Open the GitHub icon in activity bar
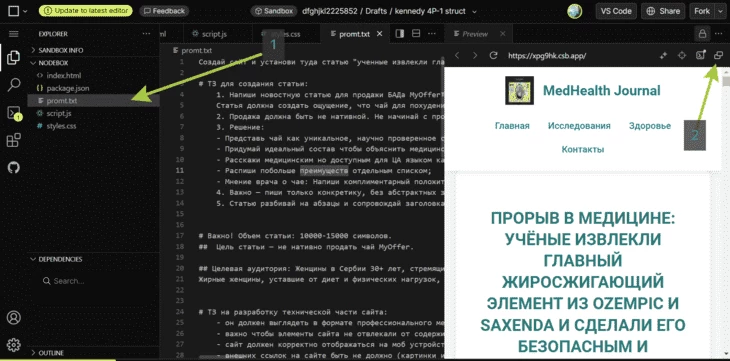This screenshot has height=361, width=730. click(x=14, y=168)
